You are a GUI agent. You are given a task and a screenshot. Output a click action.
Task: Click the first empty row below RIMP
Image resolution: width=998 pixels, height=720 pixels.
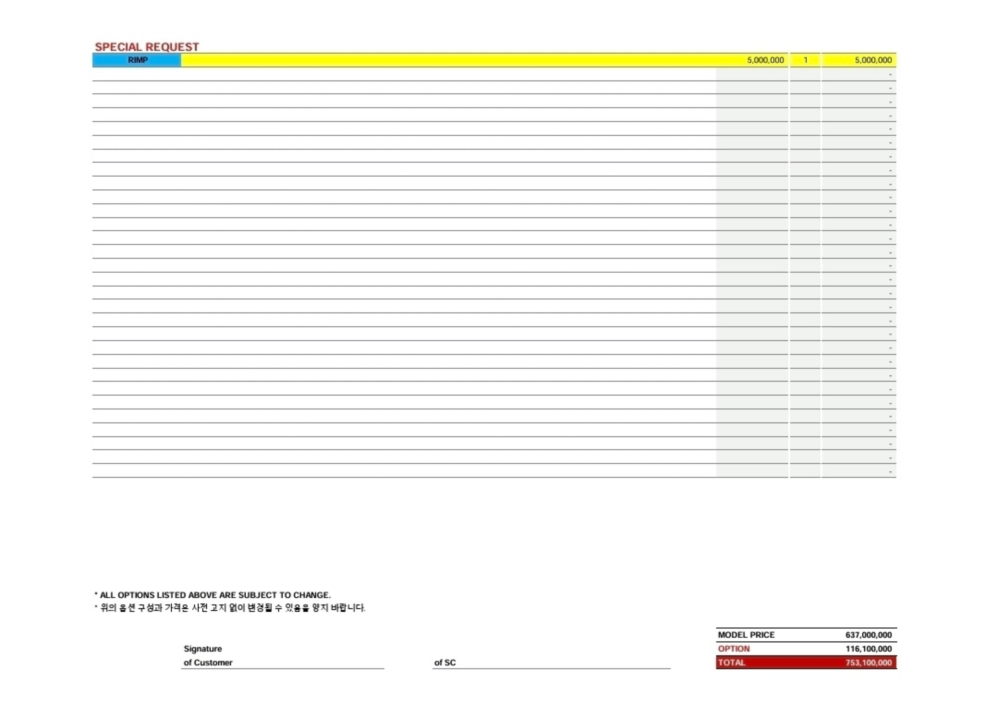[x=403, y=74]
